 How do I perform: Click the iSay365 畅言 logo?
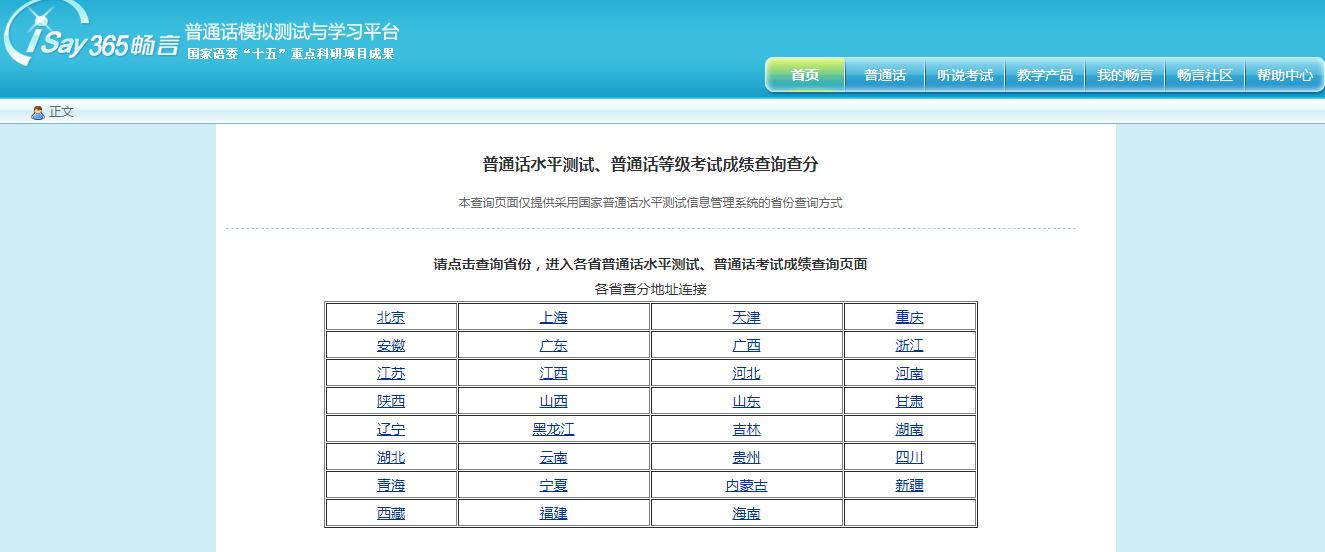coord(90,35)
